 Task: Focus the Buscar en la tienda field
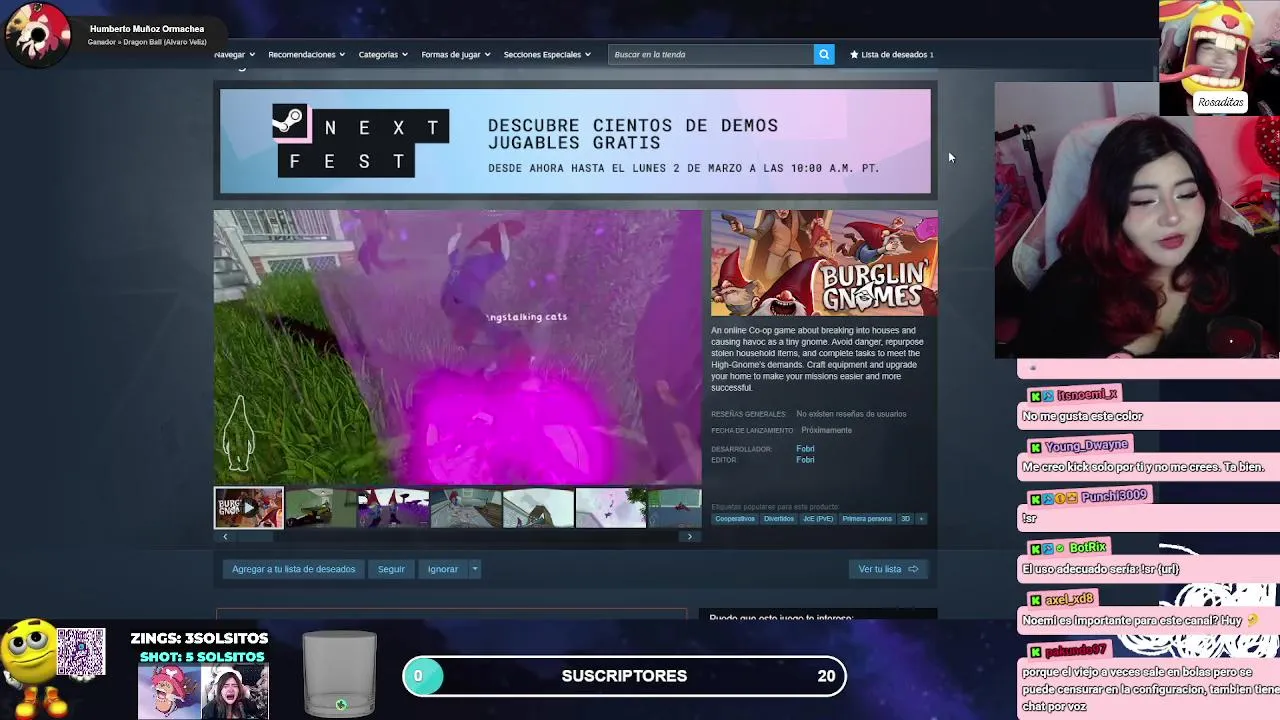click(711, 54)
